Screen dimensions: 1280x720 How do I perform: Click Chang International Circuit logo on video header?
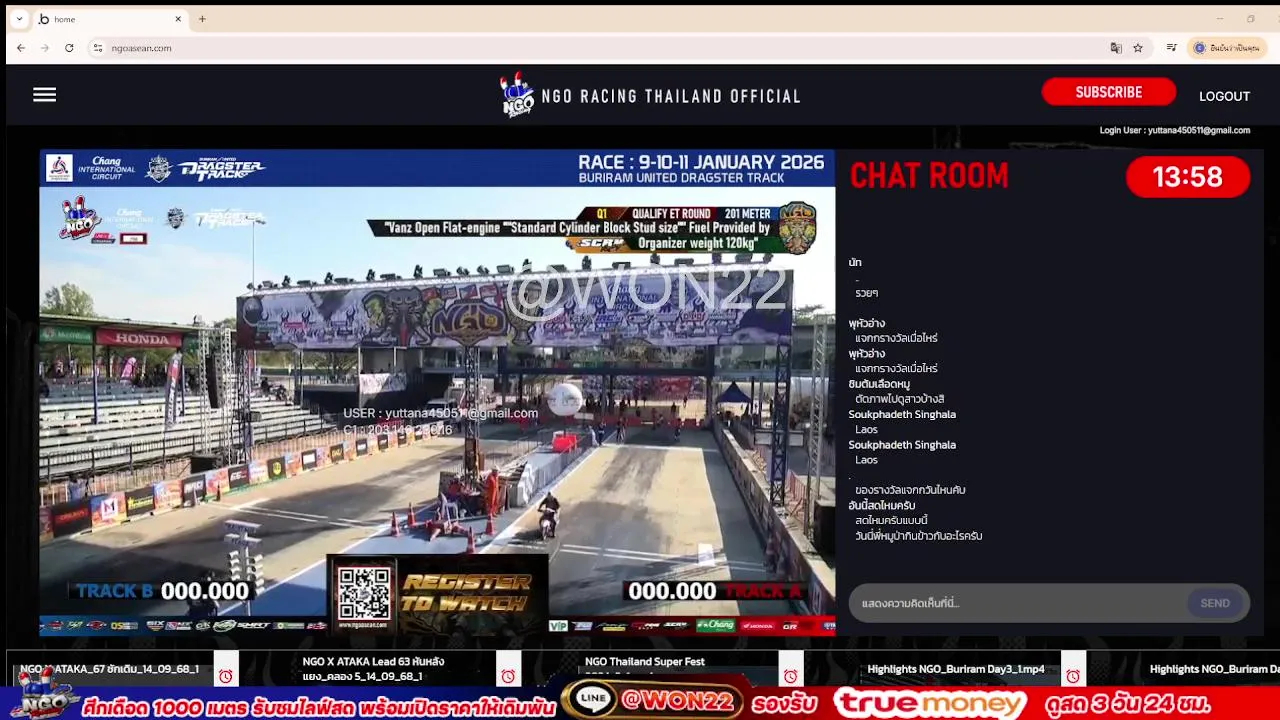[x=91, y=168]
